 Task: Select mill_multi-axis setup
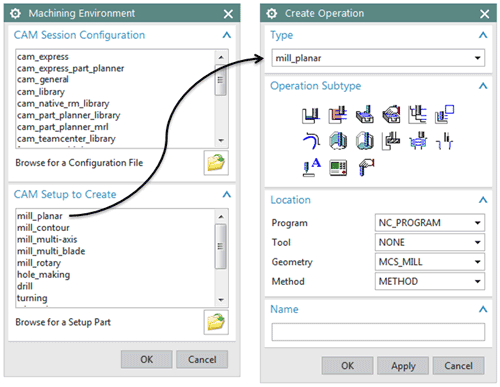tap(47, 240)
